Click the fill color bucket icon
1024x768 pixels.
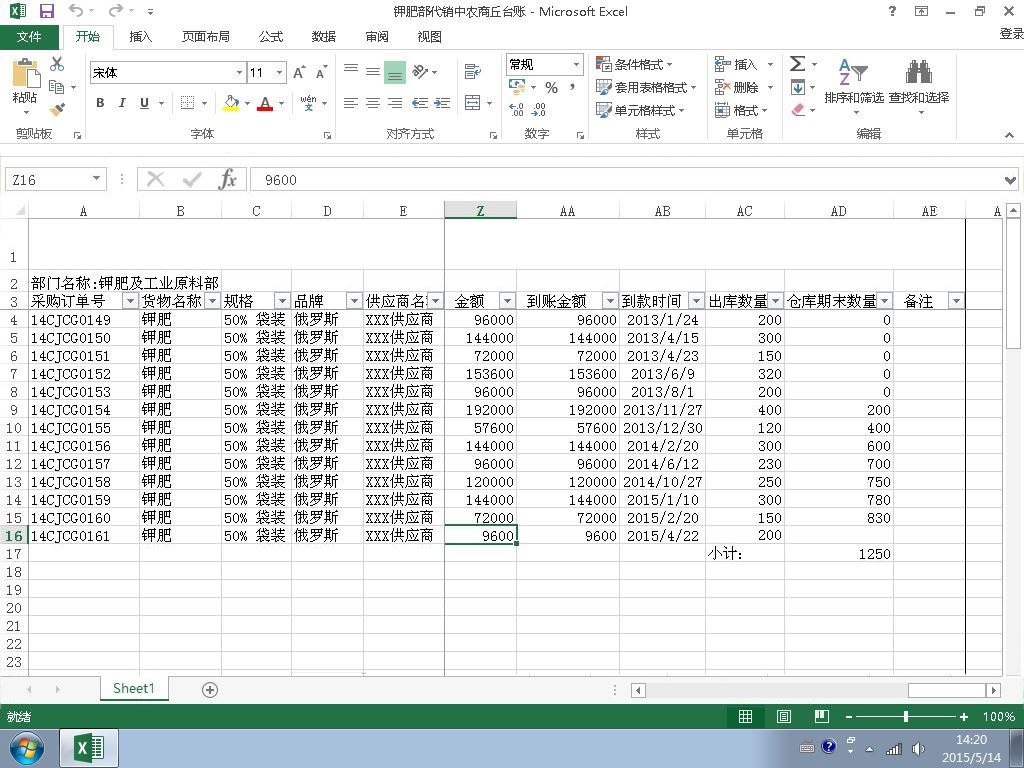pos(231,103)
